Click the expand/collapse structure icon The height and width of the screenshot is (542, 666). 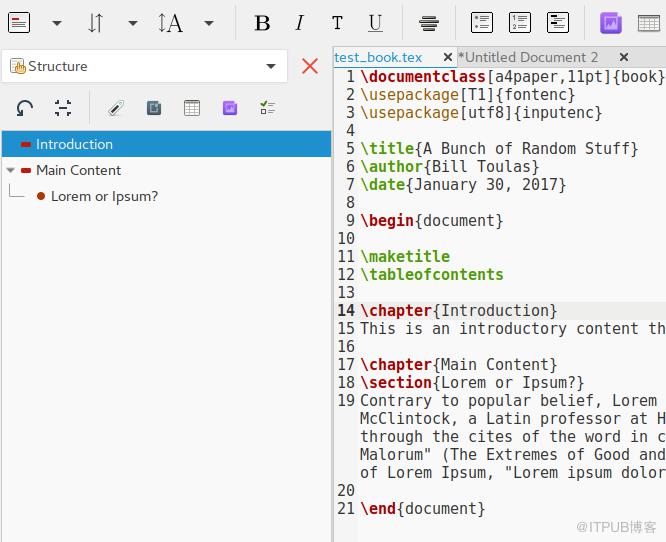pyautogui.click(x=63, y=108)
